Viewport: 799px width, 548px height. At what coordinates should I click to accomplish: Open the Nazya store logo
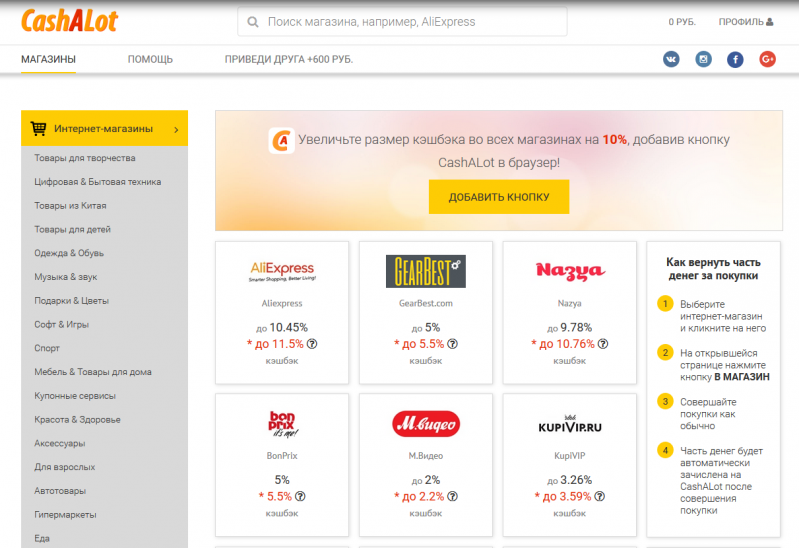pyautogui.click(x=570, y=271)
